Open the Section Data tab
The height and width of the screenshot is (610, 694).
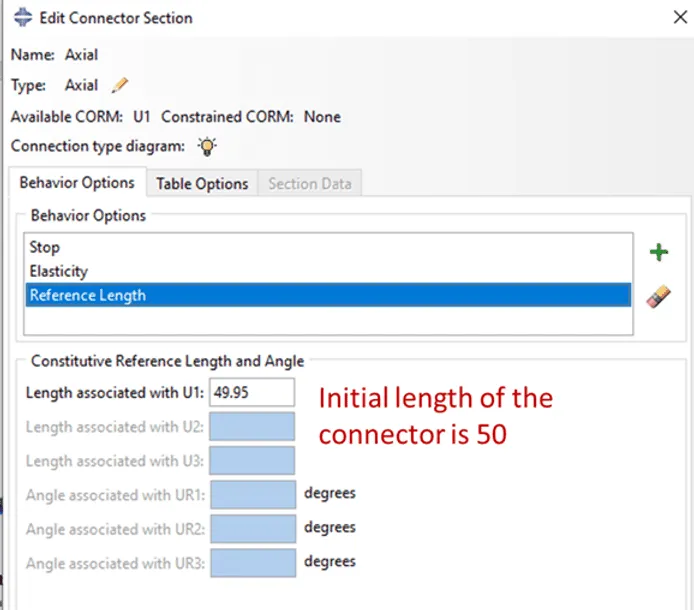(310, 184)
